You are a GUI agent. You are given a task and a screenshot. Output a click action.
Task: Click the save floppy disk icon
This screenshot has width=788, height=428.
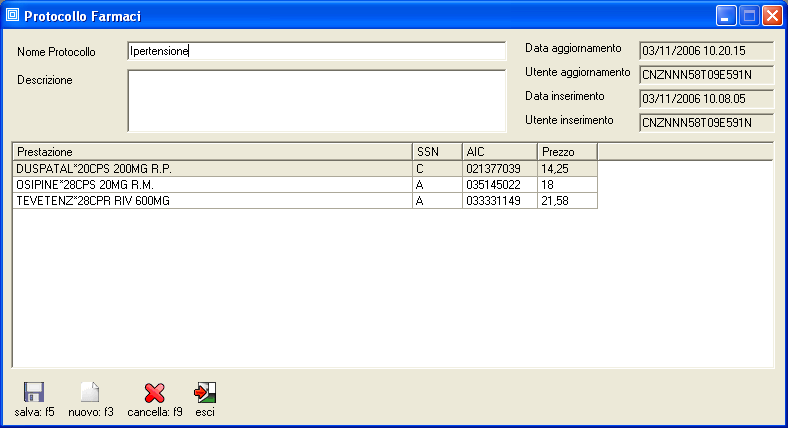(x=34, y=392)
